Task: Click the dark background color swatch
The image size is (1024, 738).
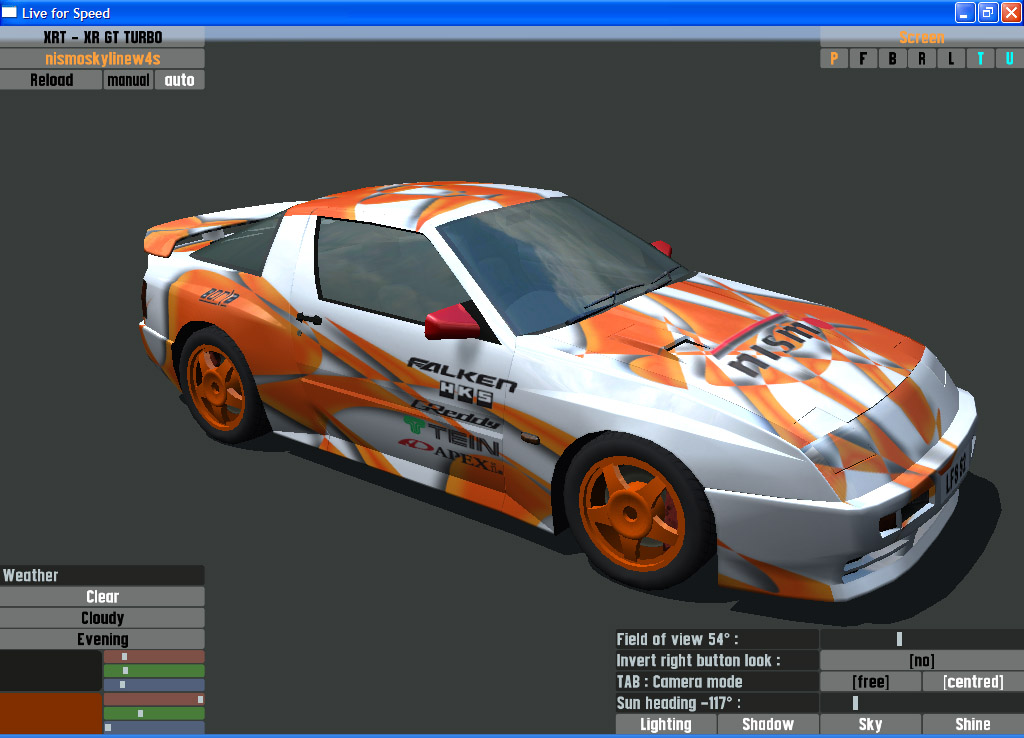Action: tap(51, 671)
